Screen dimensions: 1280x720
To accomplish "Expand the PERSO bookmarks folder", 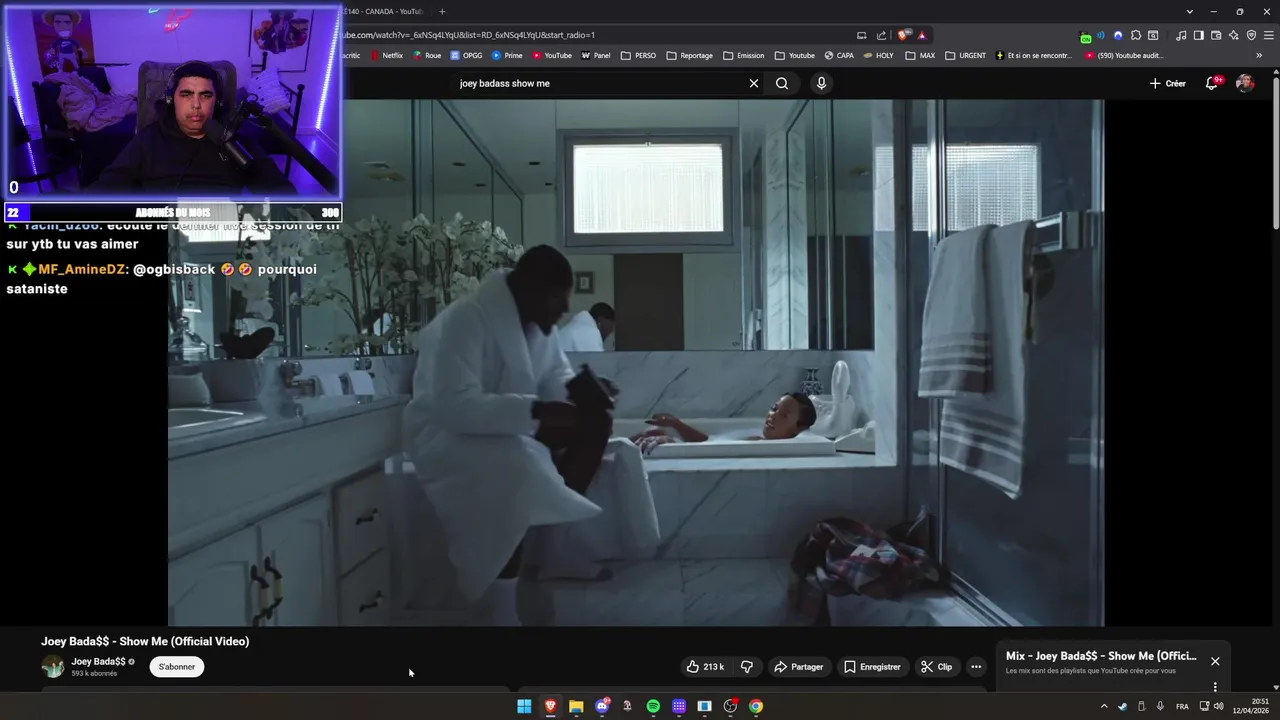I will tap(639, 55).
